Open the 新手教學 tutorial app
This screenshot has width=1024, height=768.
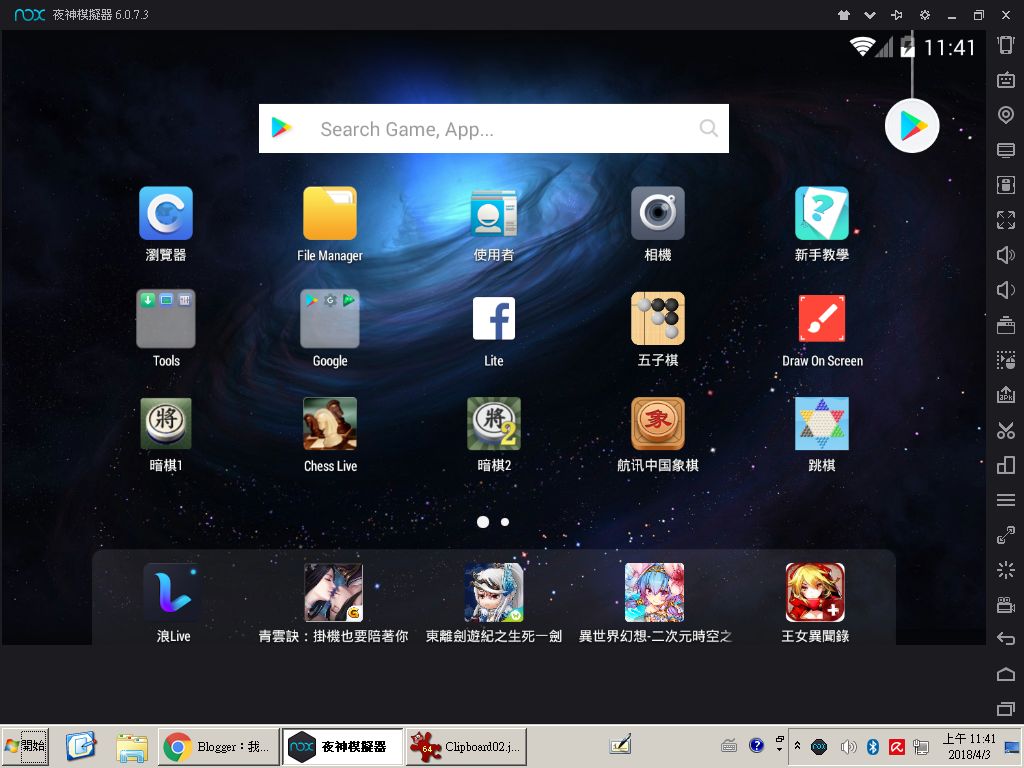[822, 214]
